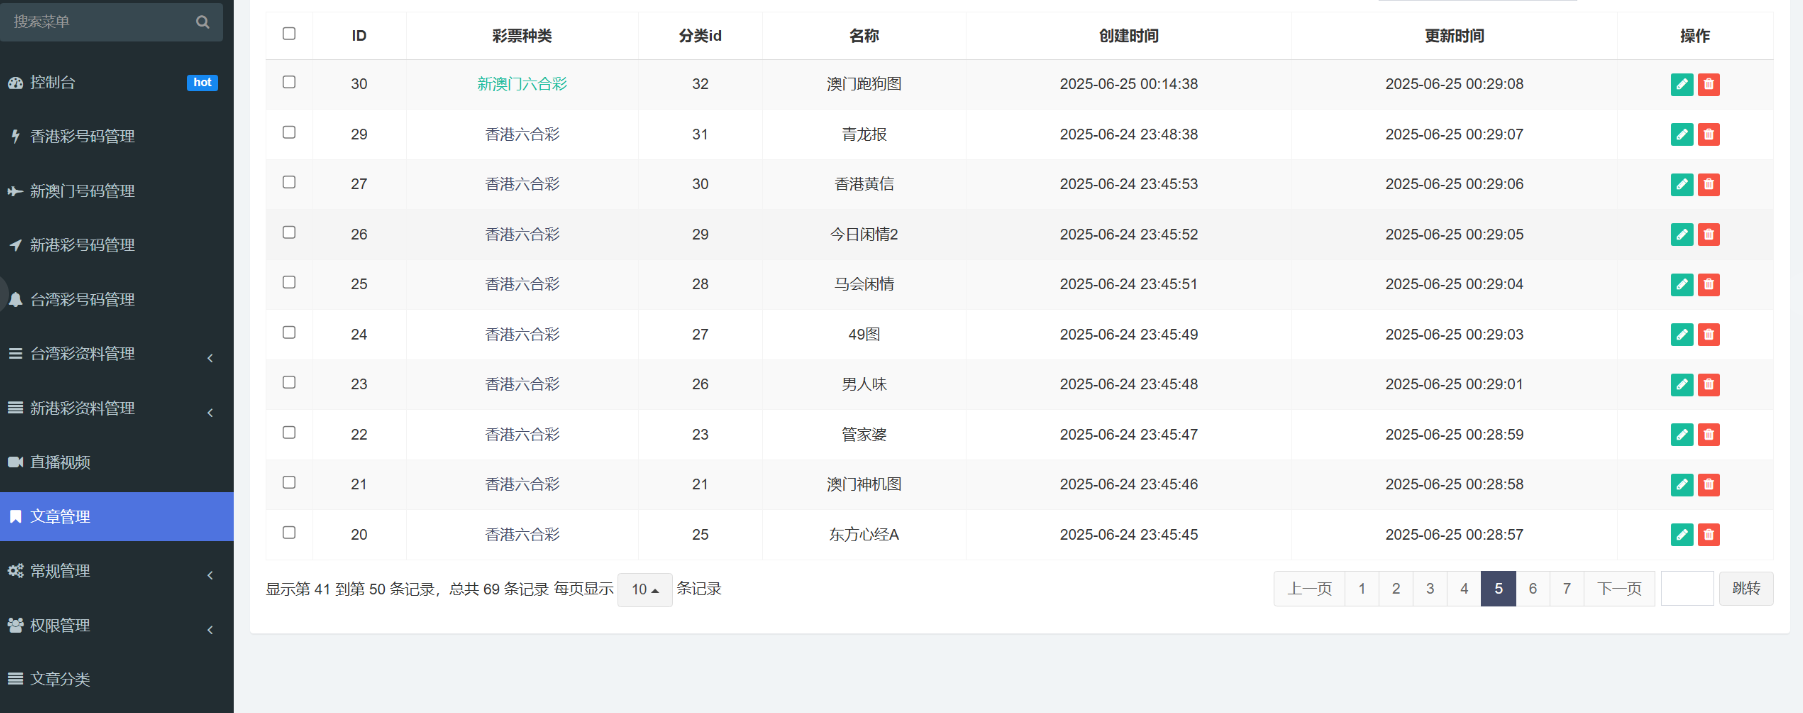
Task: Expand the 权限管理 submenu
Action: click(x=117, y=625)
